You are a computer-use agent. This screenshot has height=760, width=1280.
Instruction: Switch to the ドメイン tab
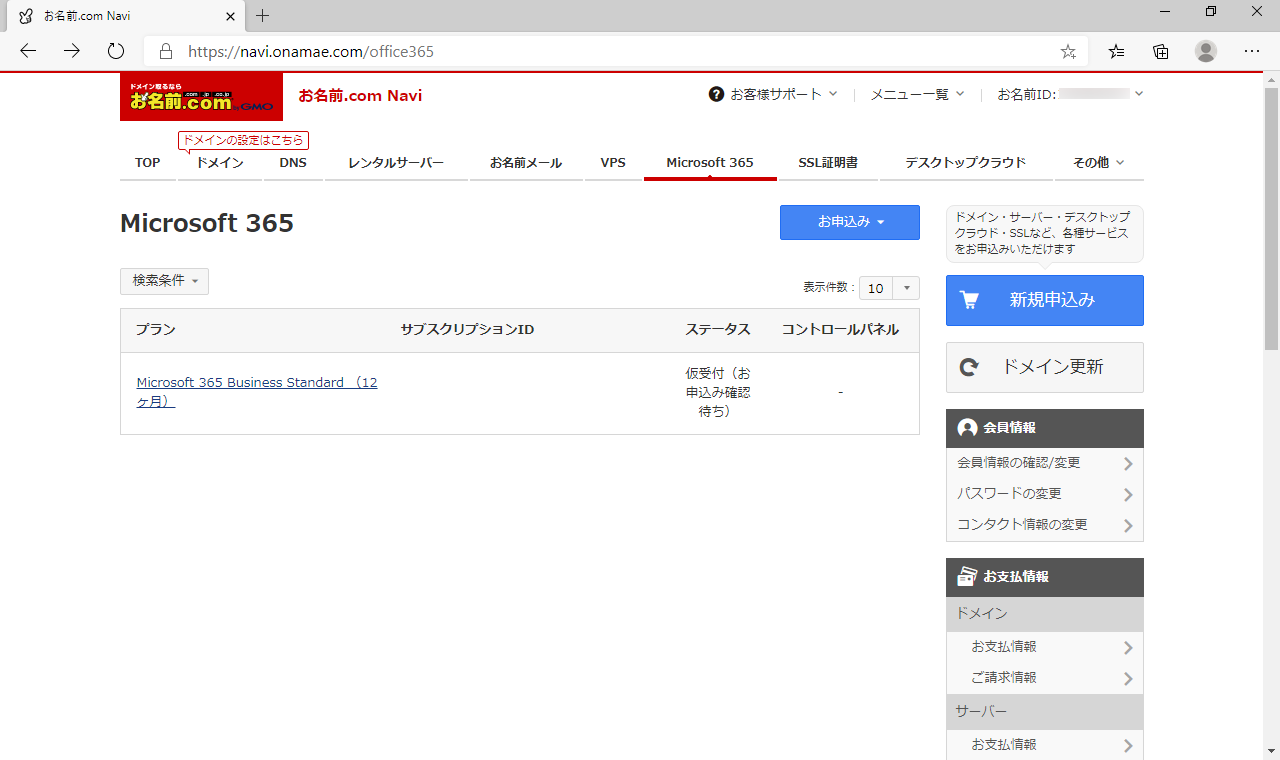coord(220,162)
